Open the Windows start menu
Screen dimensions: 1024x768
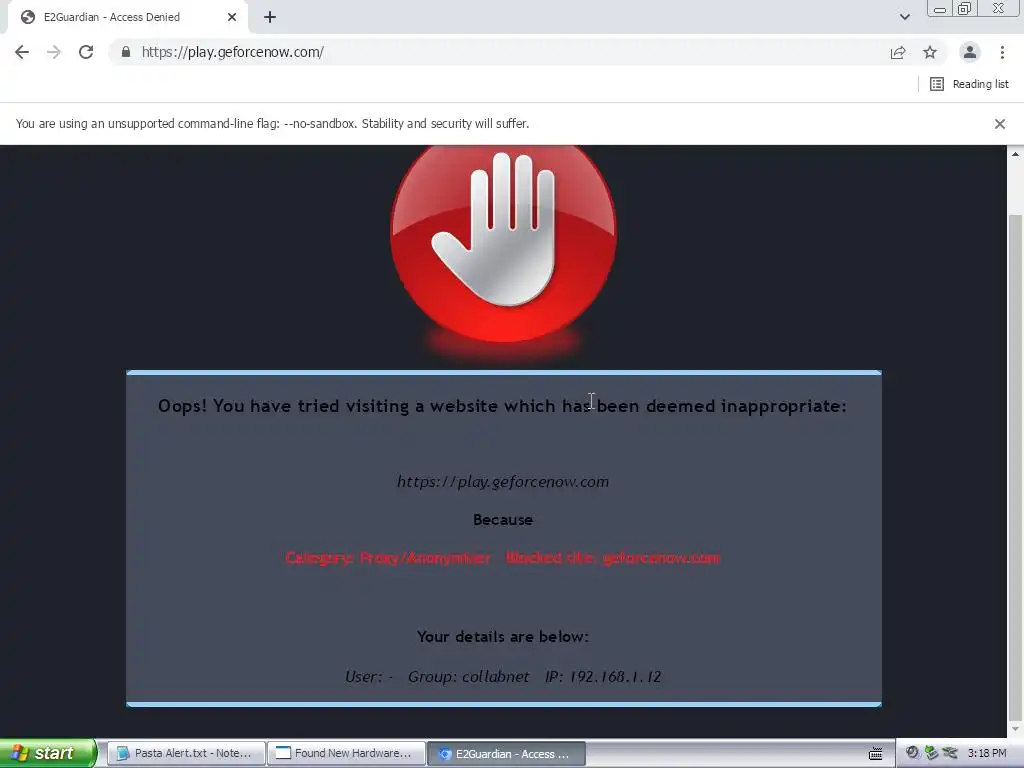48,753
